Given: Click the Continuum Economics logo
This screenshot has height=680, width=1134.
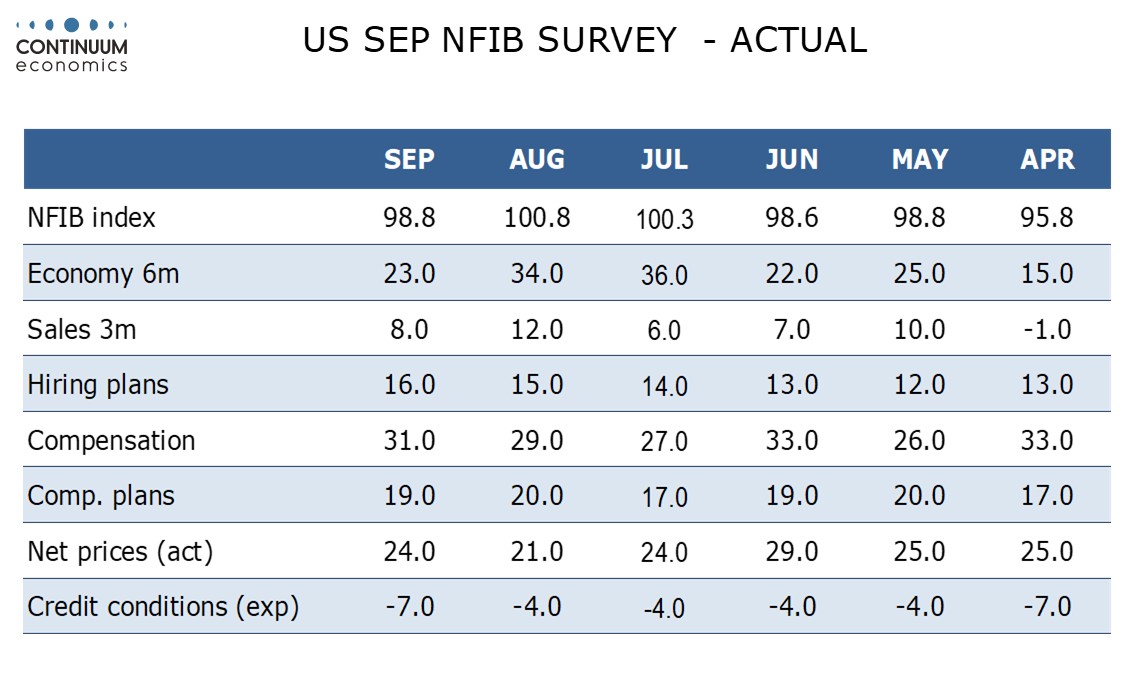Looking at the screenshot, I should click(72, 44).
